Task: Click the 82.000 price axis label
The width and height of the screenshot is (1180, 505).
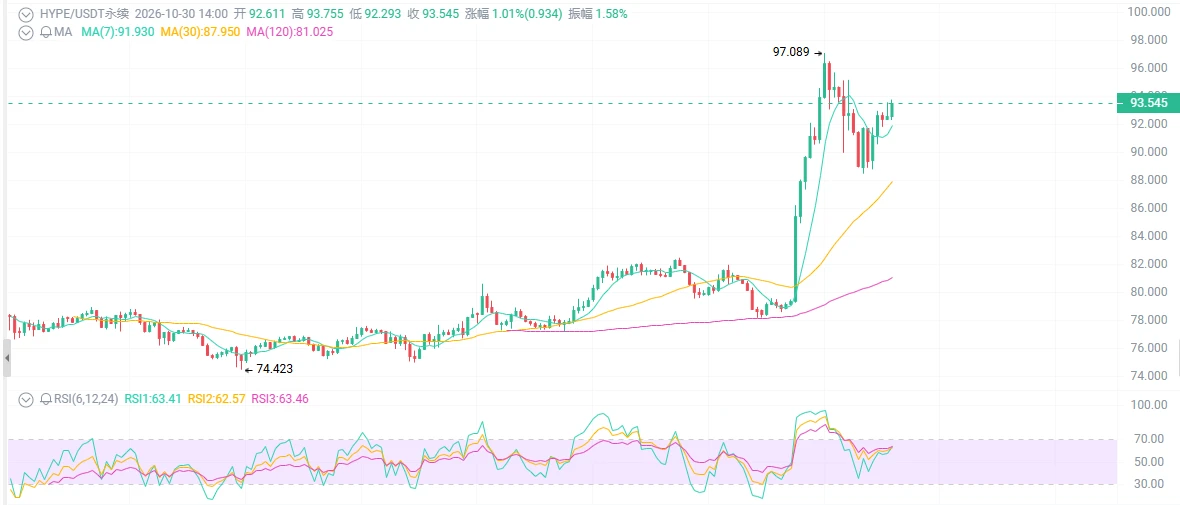Action: click(1148, 263)
